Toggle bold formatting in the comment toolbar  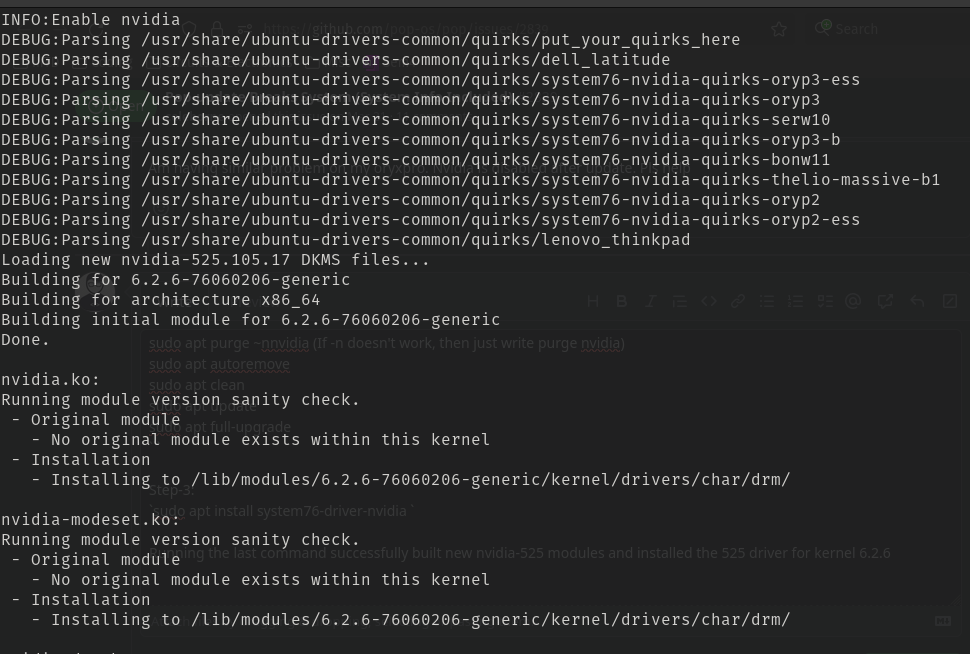(621, 300)
